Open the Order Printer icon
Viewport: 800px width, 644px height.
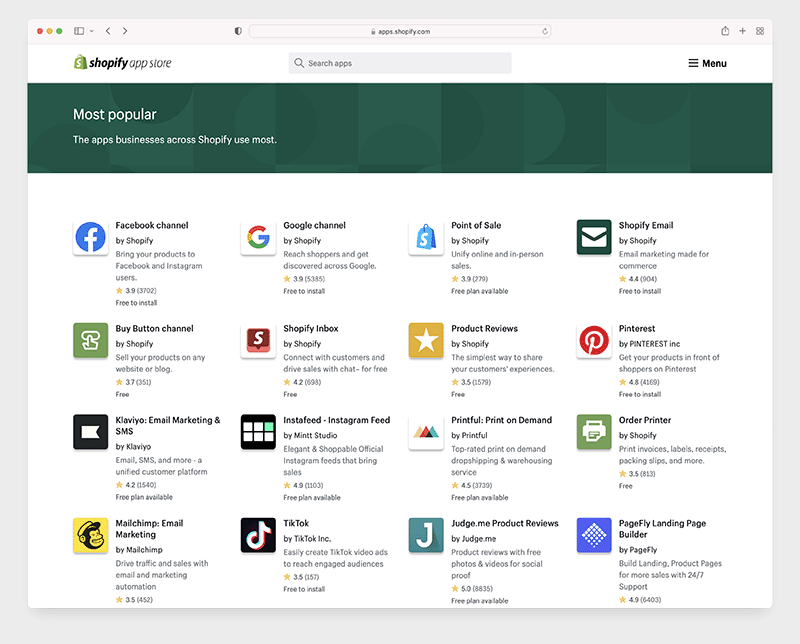594,432
